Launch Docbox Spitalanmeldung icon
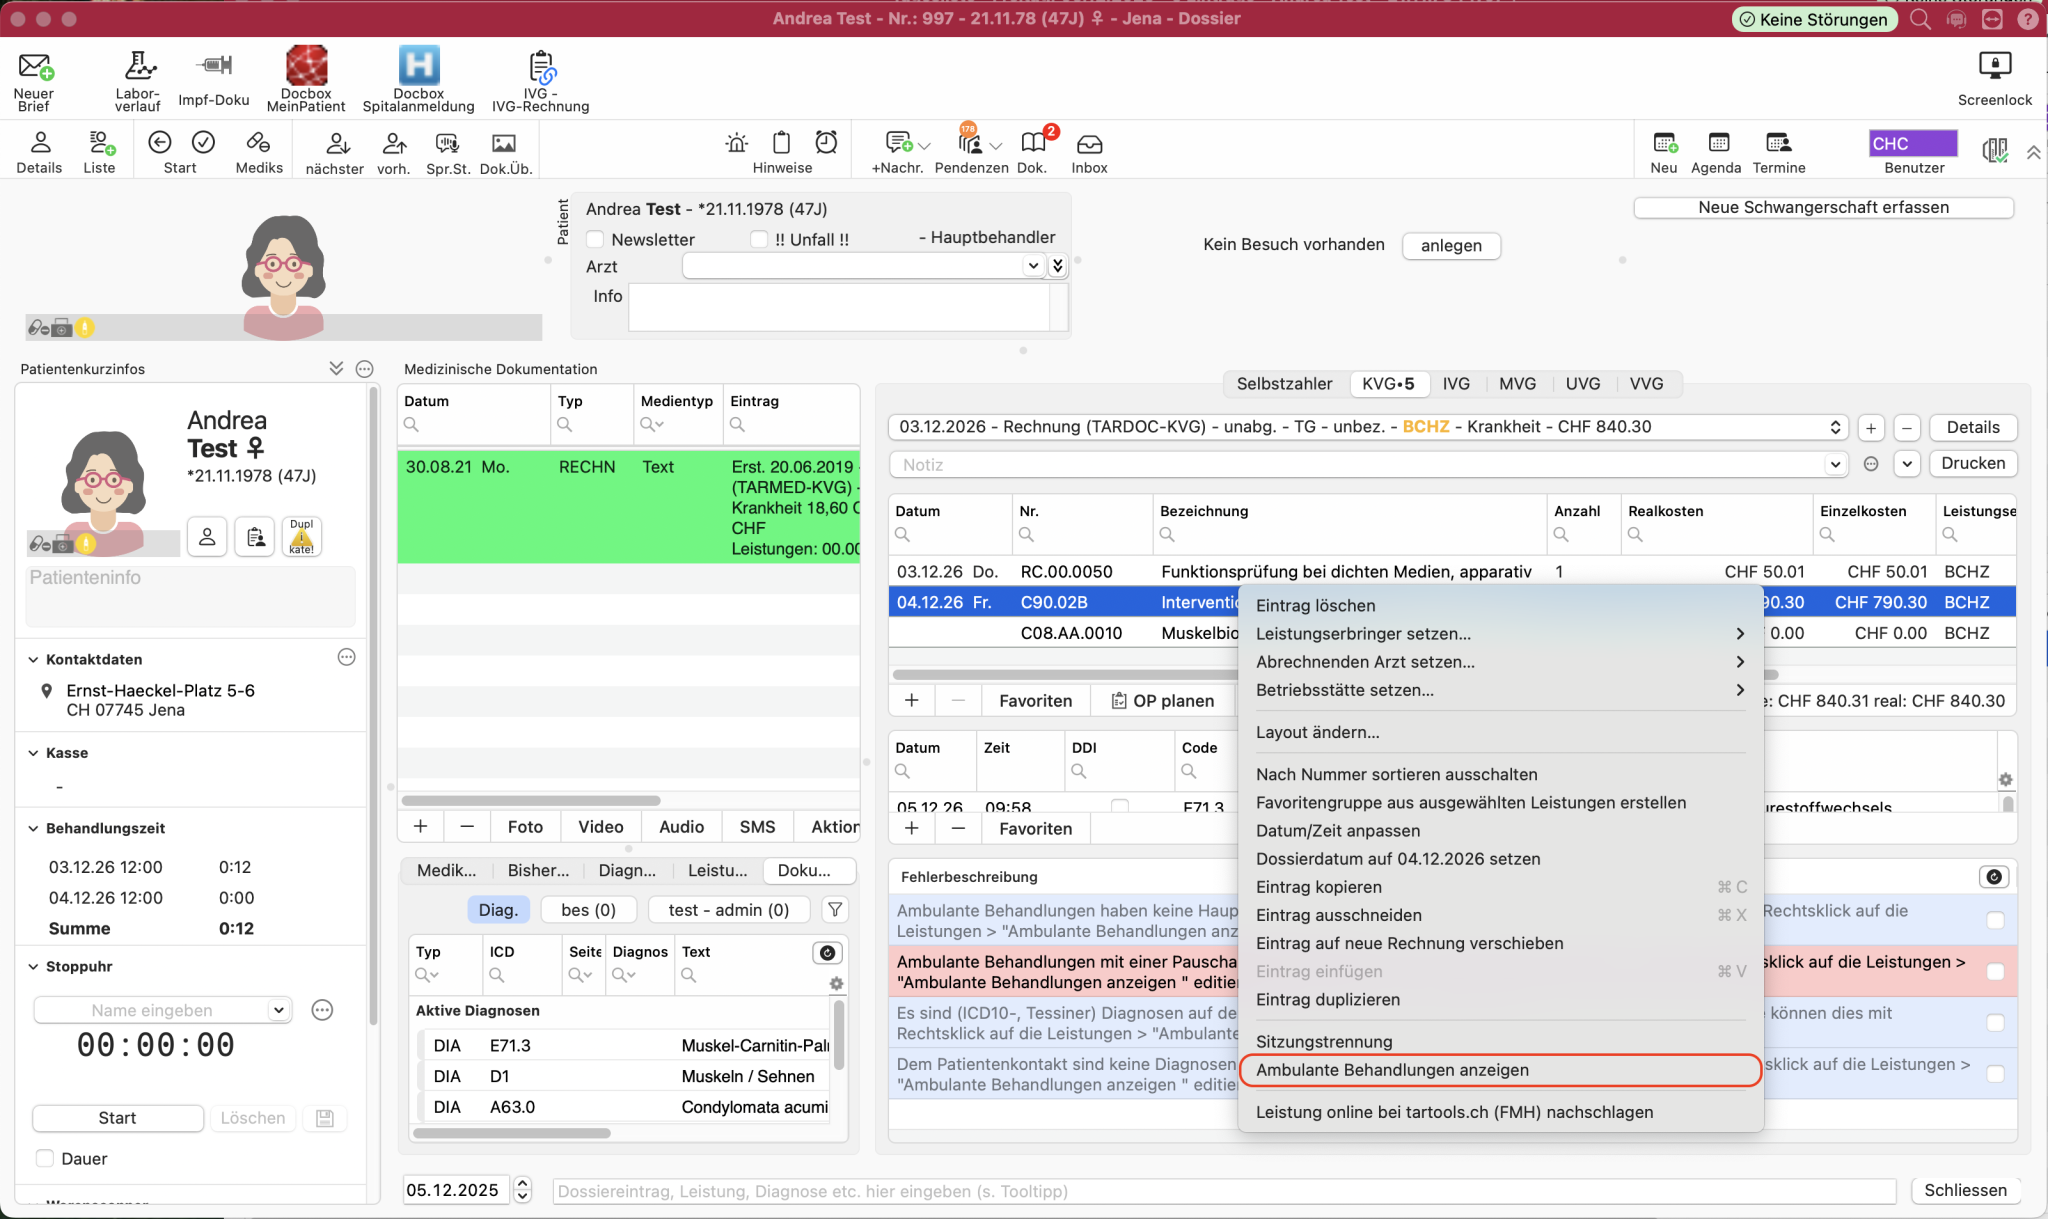 coord(418,66)
